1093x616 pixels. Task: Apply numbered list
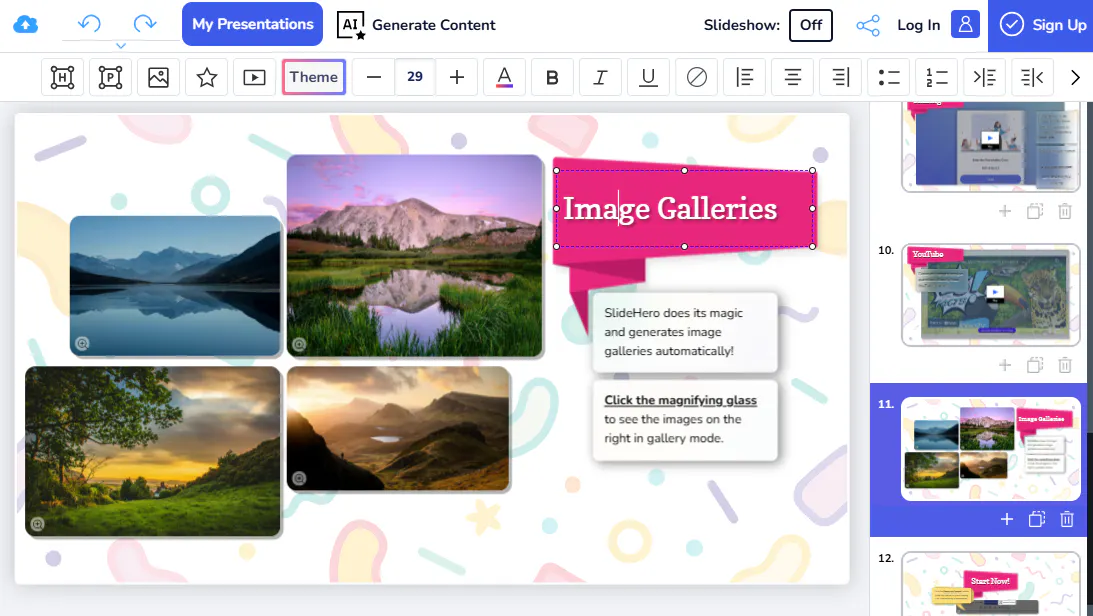[936, 77]
